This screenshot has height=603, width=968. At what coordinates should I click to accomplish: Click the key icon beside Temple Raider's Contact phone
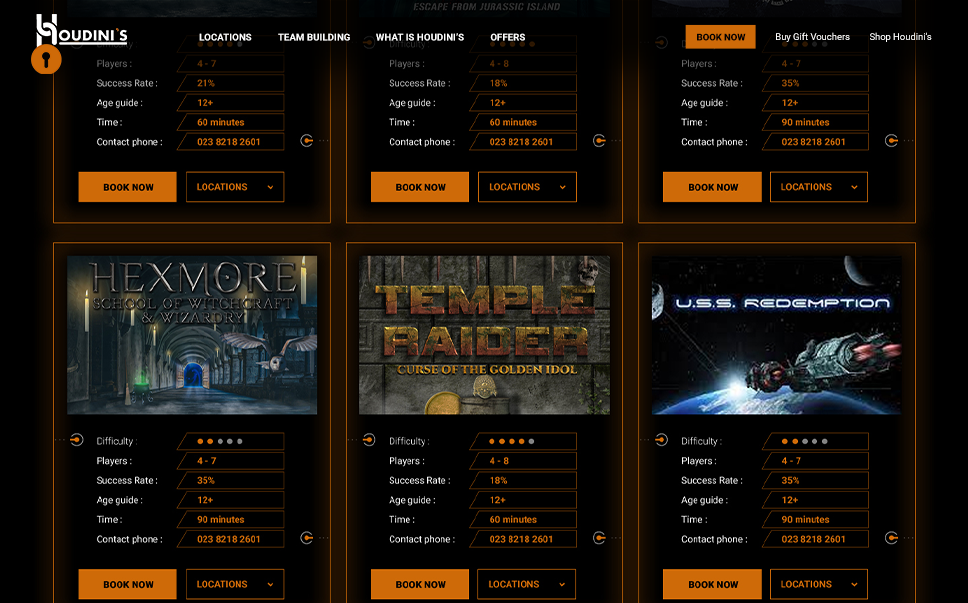pyautogui.click(x=599, y=538)
